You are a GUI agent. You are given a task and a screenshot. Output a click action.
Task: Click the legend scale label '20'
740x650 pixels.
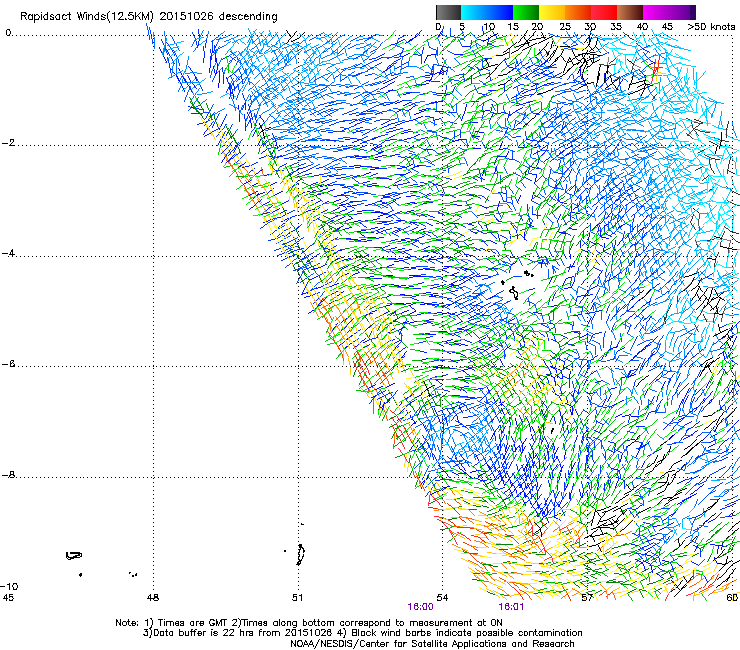(x=537, y=27)
